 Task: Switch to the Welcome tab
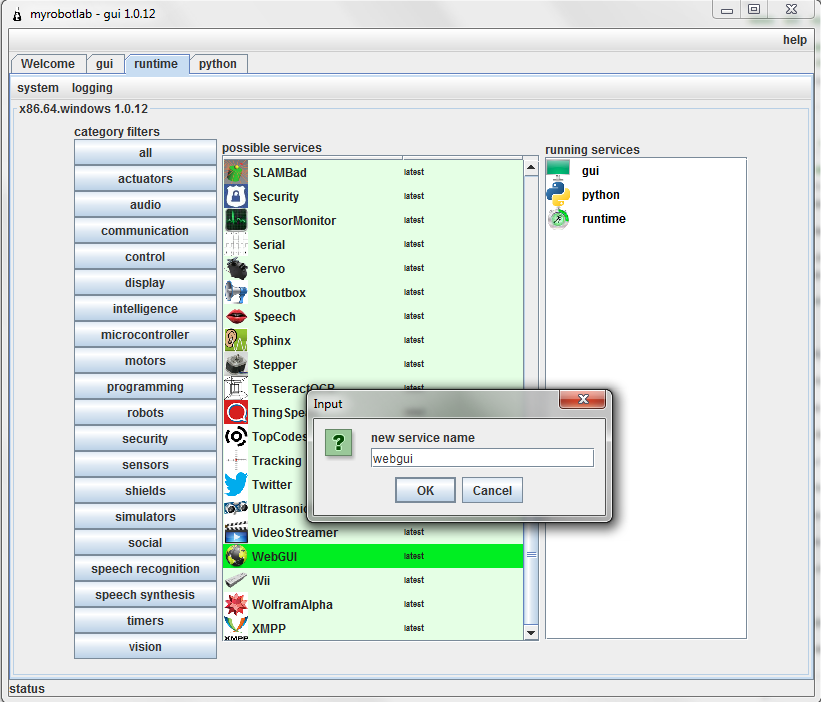pos(48,64)
